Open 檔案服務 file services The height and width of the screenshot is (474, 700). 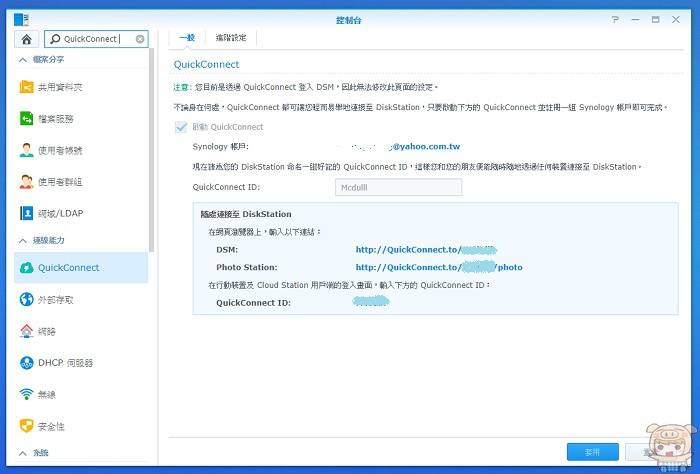click(x=56, y=119)
